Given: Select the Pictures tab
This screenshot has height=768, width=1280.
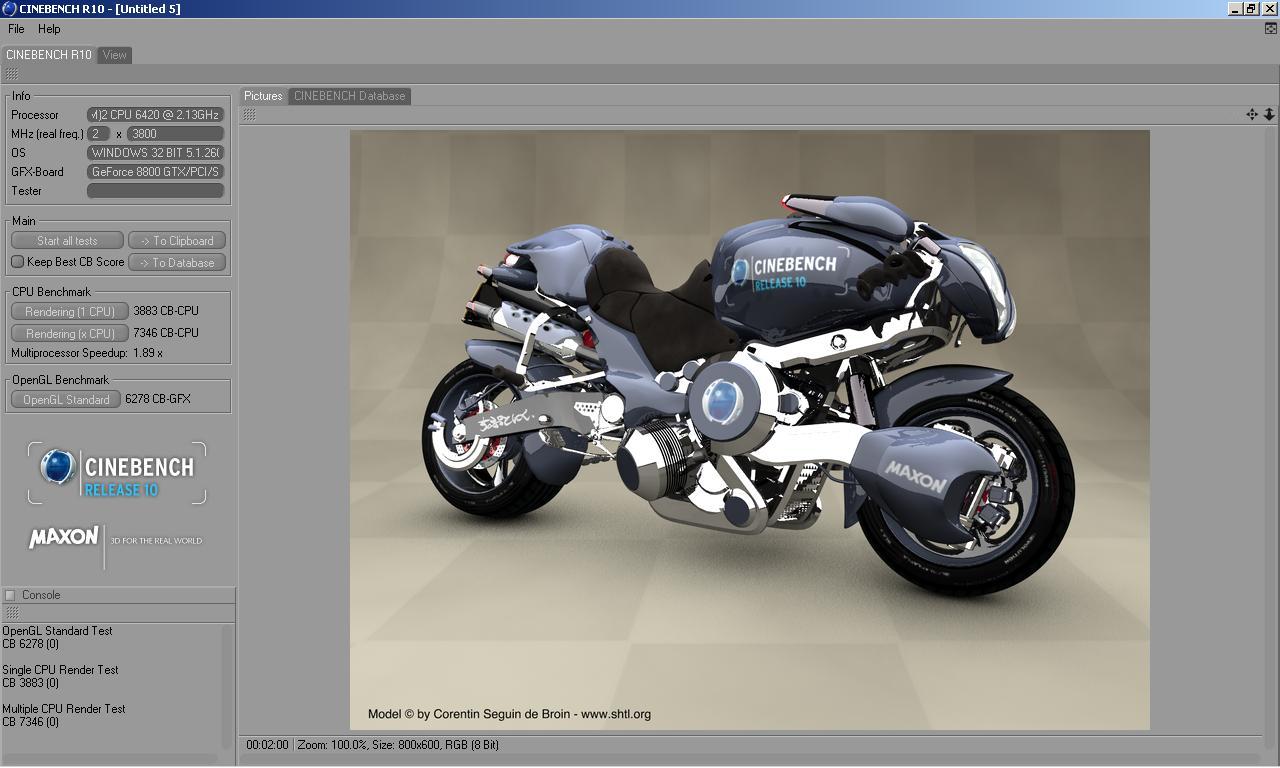Looking at the screenshot, I should tap(263, 96).
